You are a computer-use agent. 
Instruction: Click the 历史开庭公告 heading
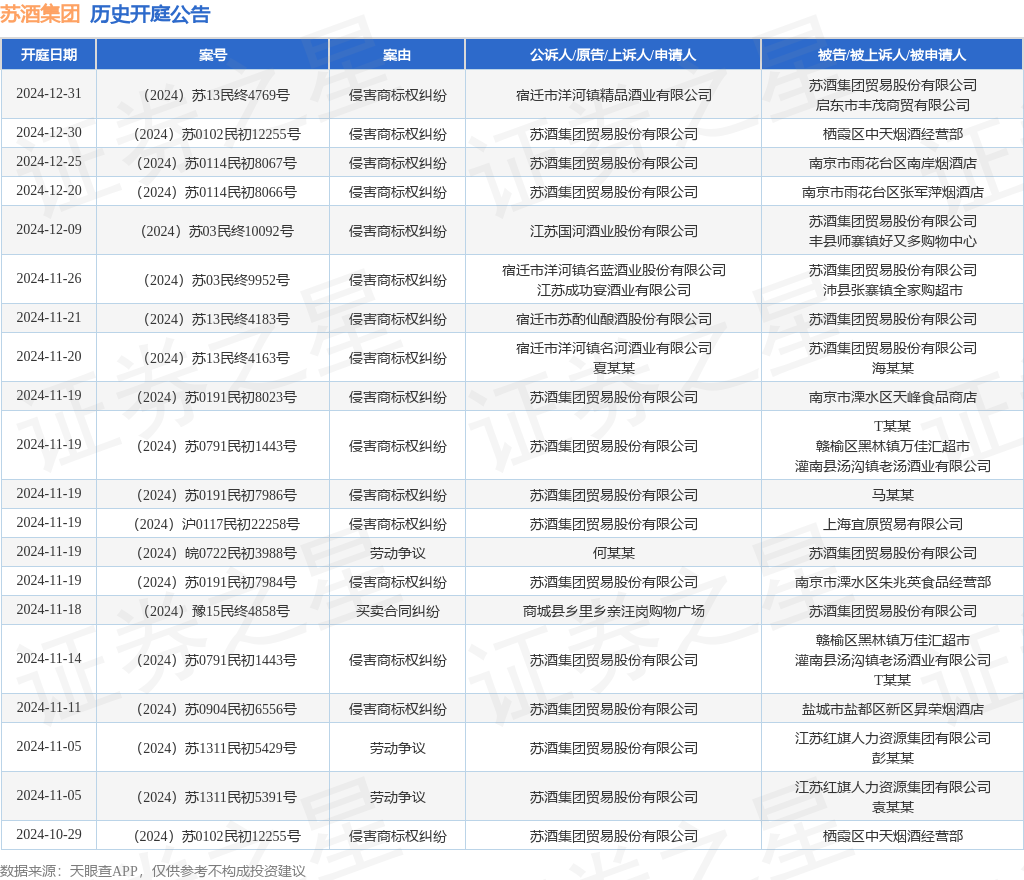coord(150,14)
